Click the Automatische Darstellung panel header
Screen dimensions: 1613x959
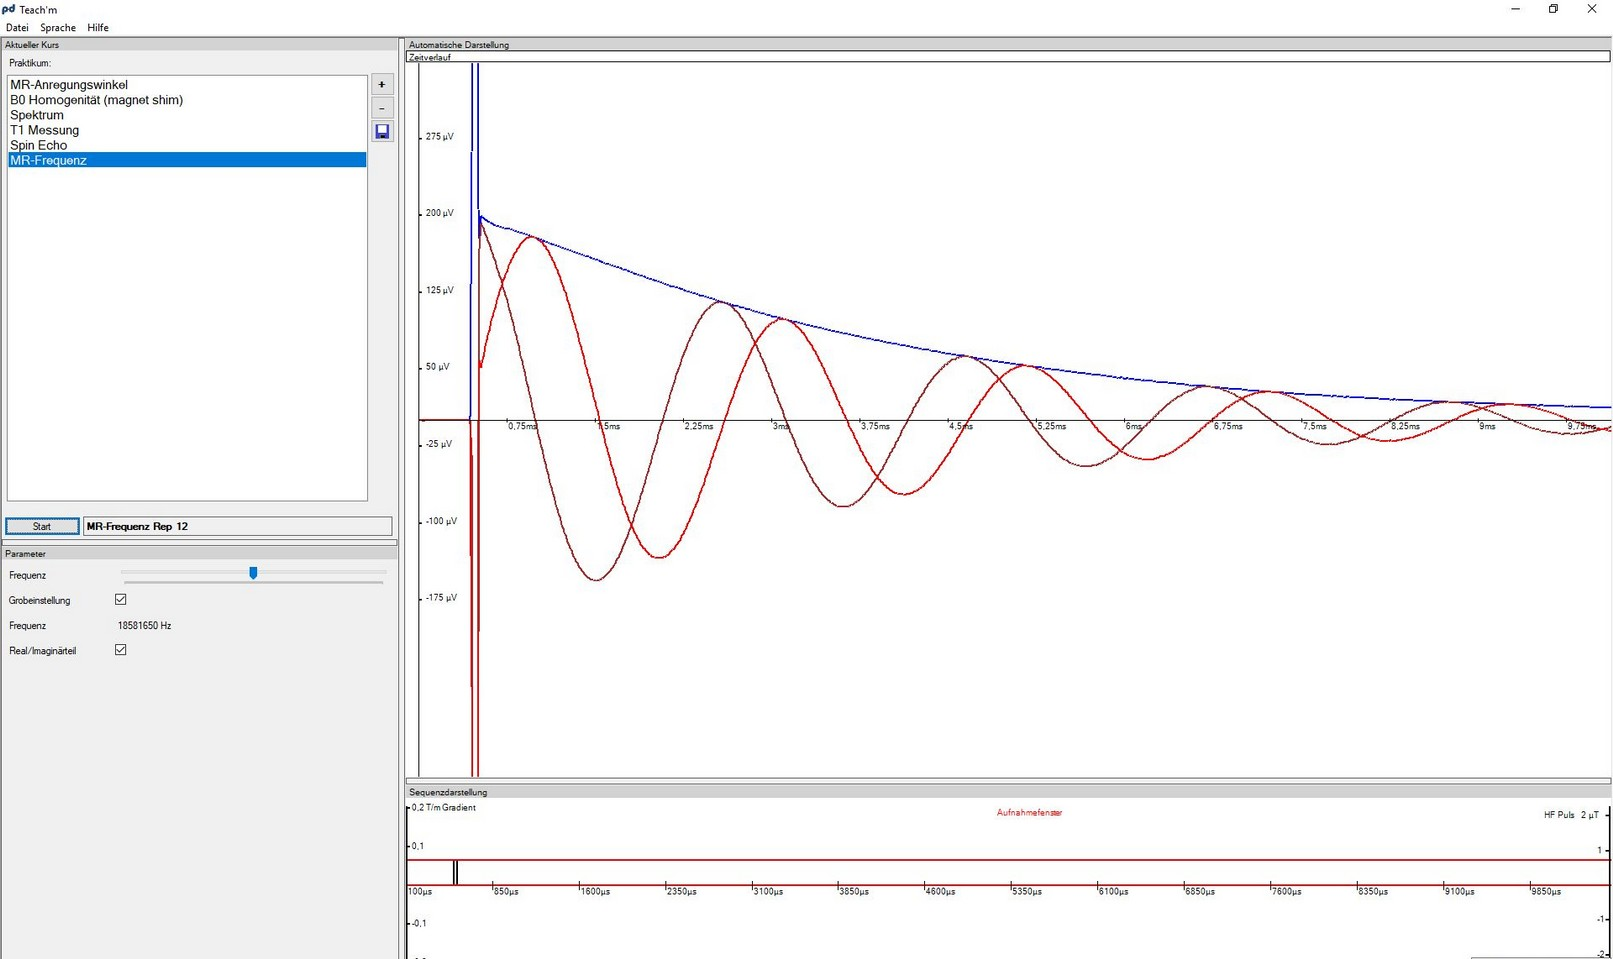pyautogui.click(x=1008, y=45)
